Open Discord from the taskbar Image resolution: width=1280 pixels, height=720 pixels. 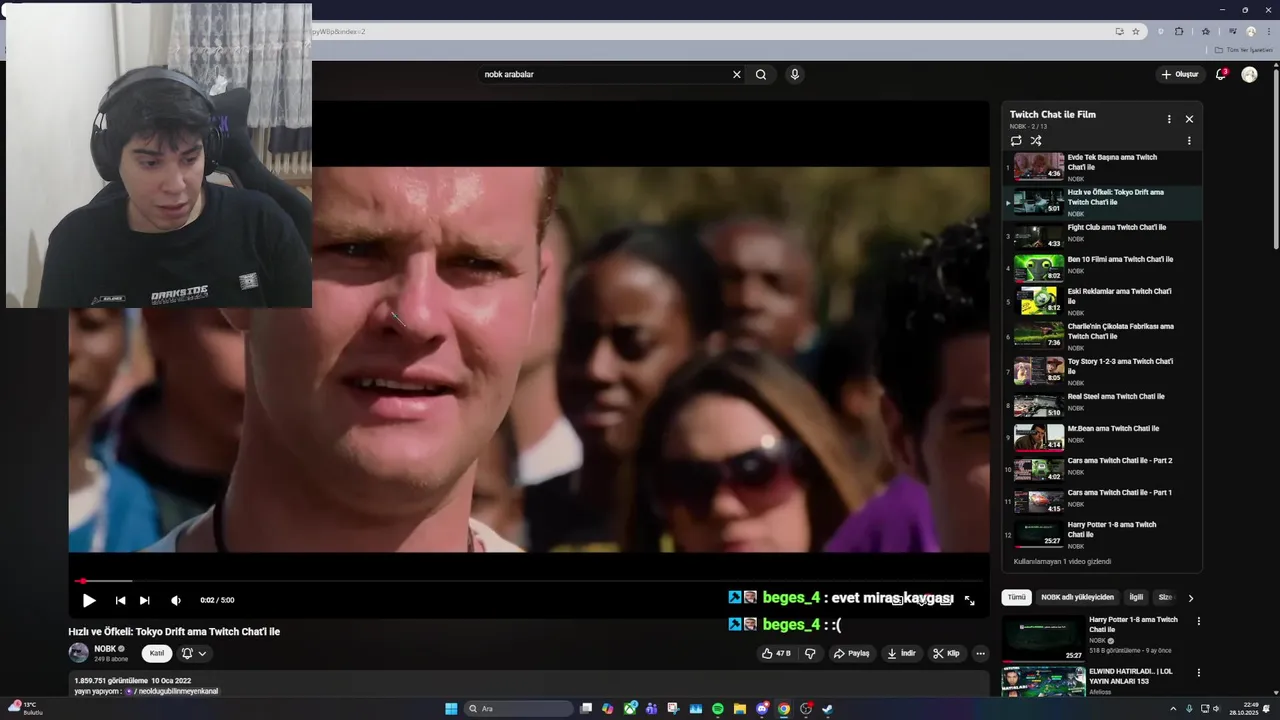[762, 709]
